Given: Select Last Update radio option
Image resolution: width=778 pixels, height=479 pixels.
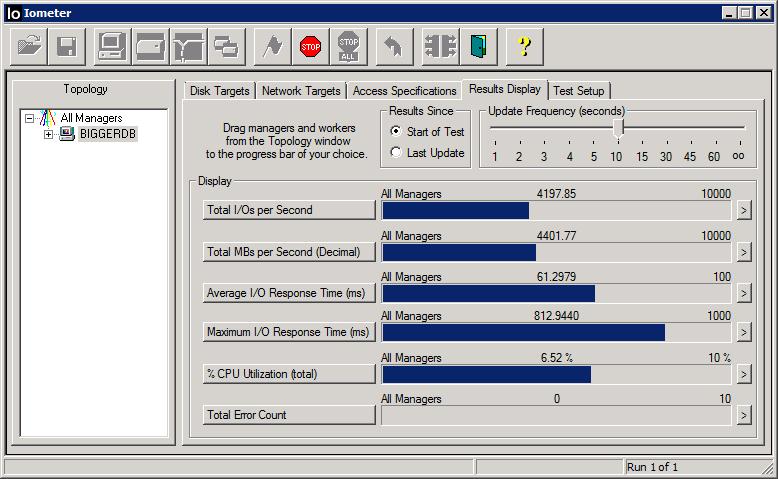Looking at the screenshot, I should [395, 152].
